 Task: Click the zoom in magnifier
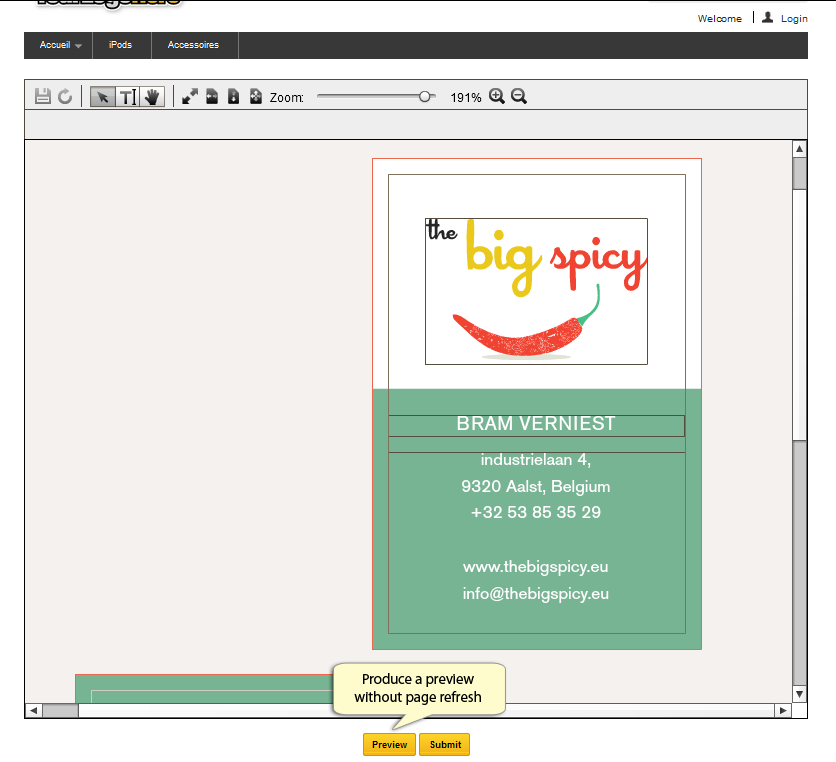(x=497, y=97)
